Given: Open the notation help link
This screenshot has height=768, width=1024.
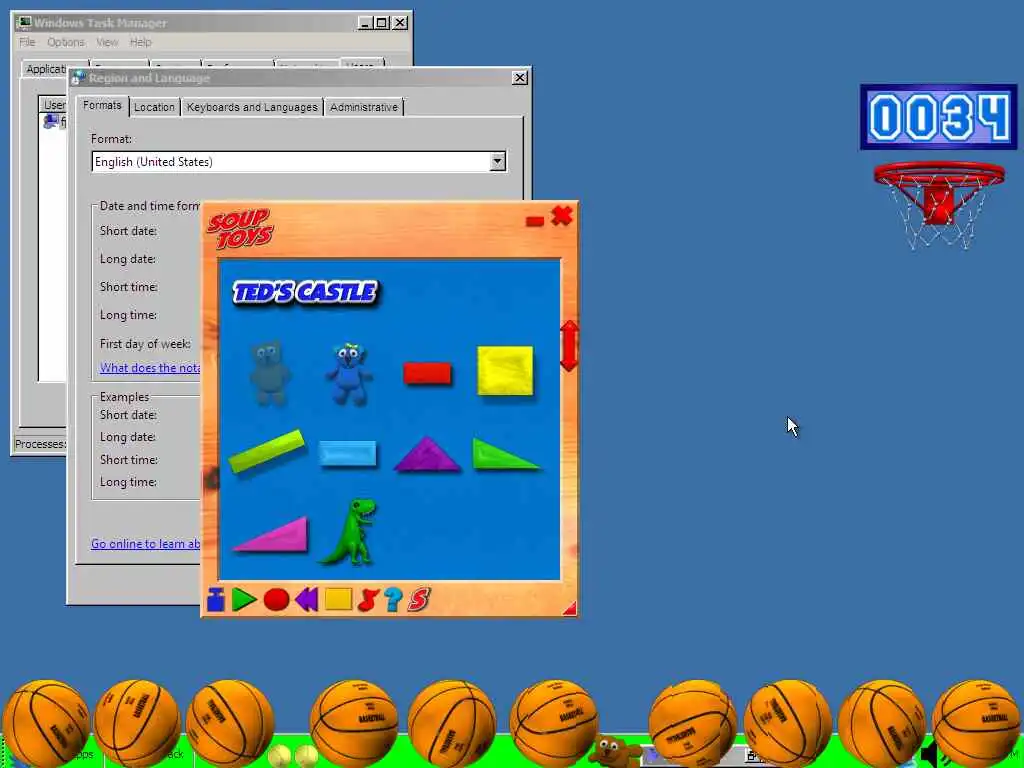Looking at the screenshot, I should pos(150,368).
